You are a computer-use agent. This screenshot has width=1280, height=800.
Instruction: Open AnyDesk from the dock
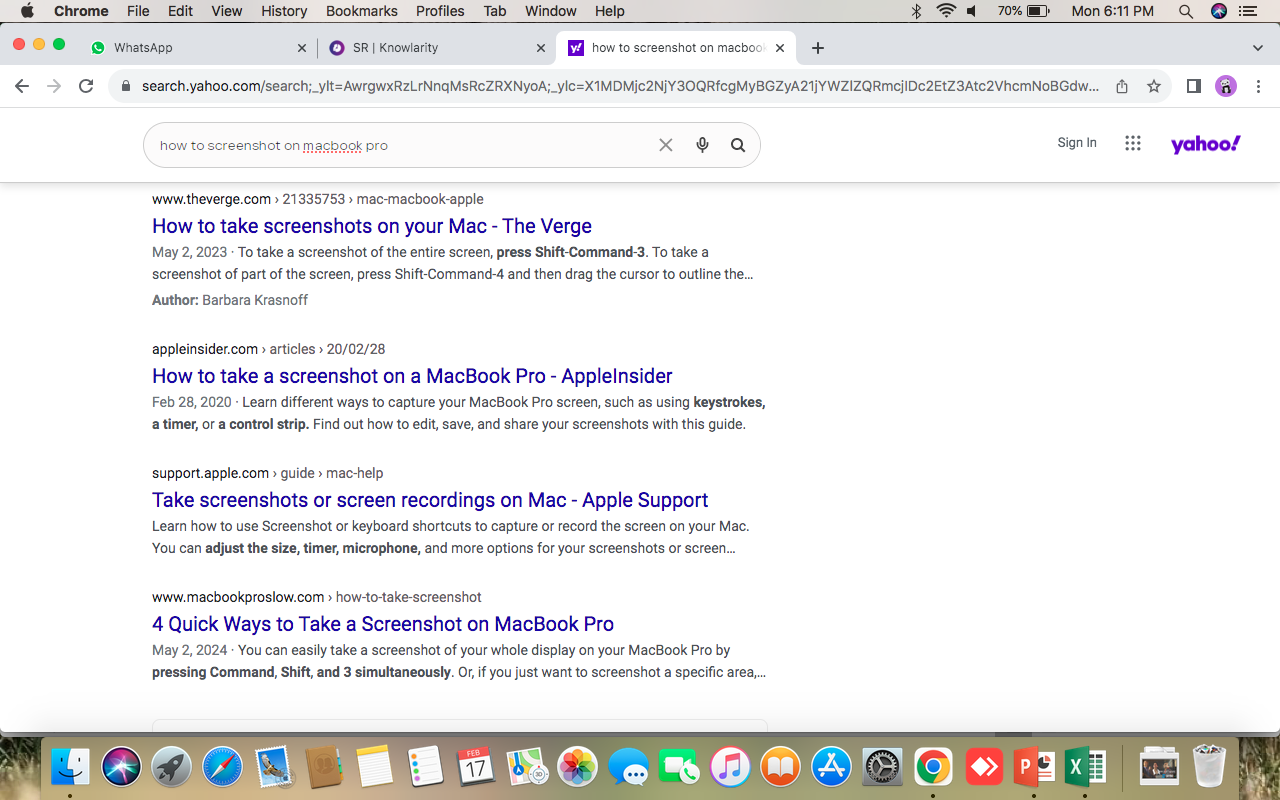tap(984, 767)
